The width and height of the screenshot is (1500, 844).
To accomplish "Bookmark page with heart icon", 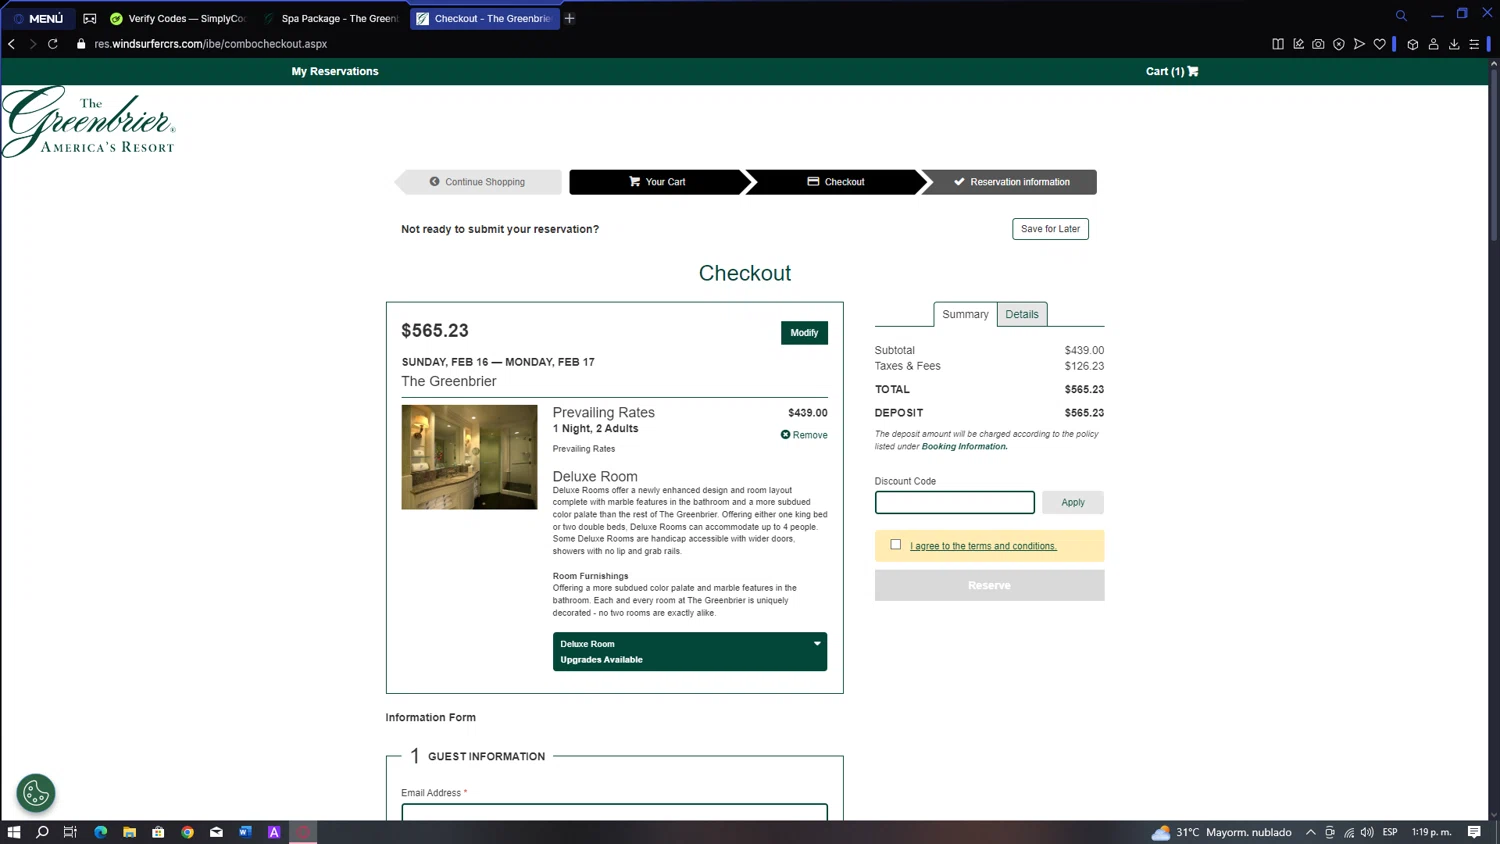I will tap(1380, 44).
